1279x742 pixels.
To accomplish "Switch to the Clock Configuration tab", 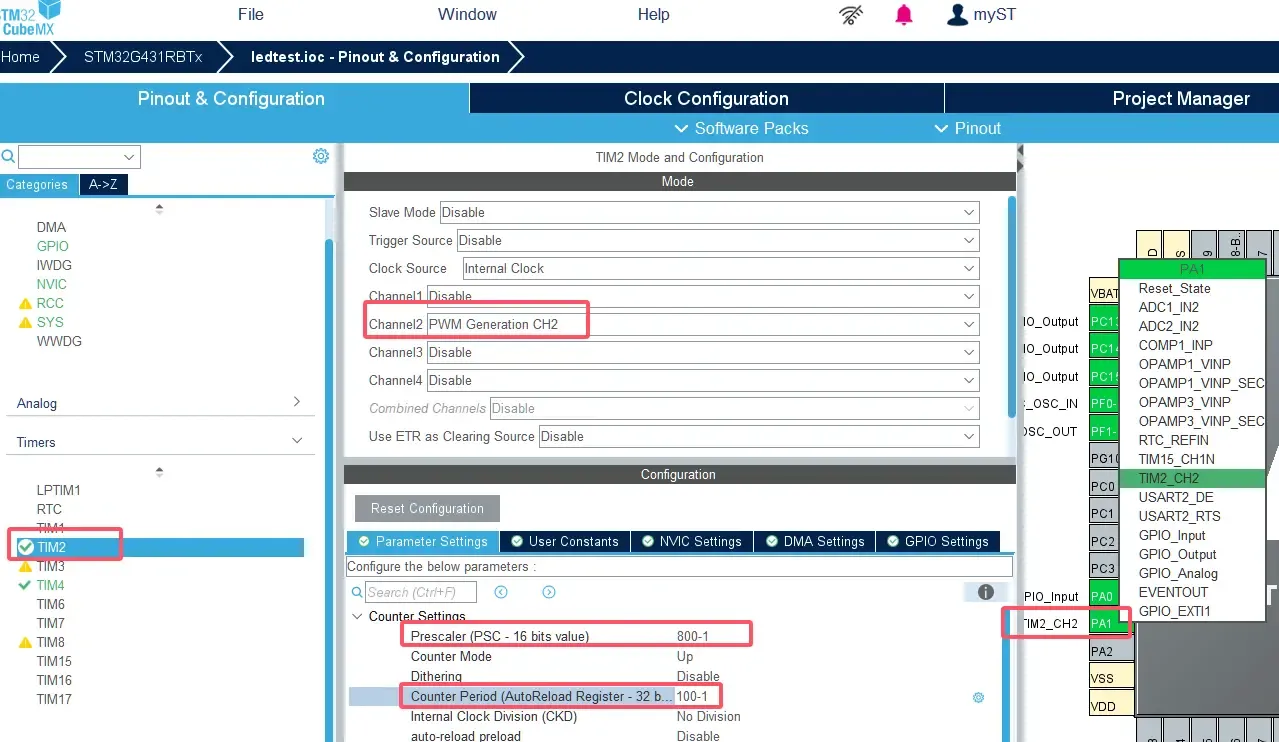I will click(706, 98).
